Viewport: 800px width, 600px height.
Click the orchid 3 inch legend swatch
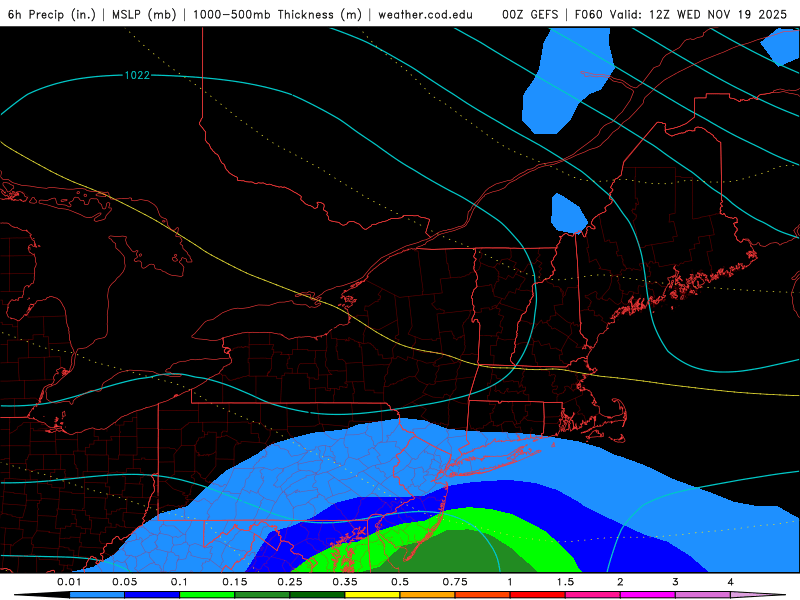pos(703,595)
